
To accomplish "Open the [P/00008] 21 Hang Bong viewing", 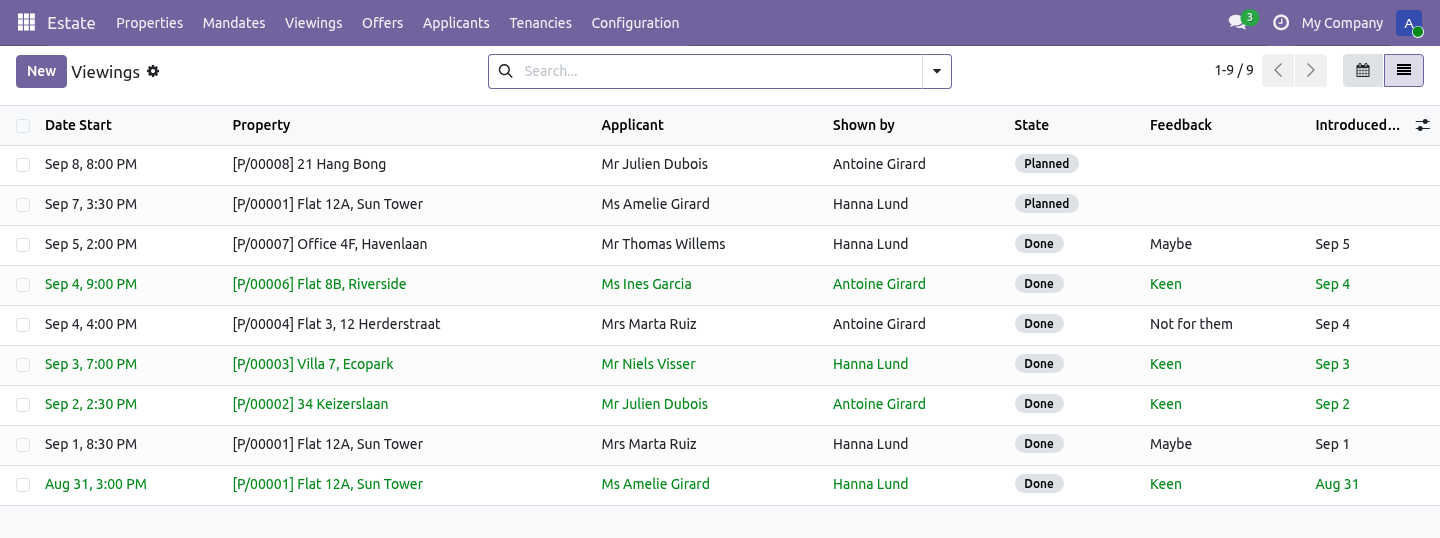I will 309,164.
